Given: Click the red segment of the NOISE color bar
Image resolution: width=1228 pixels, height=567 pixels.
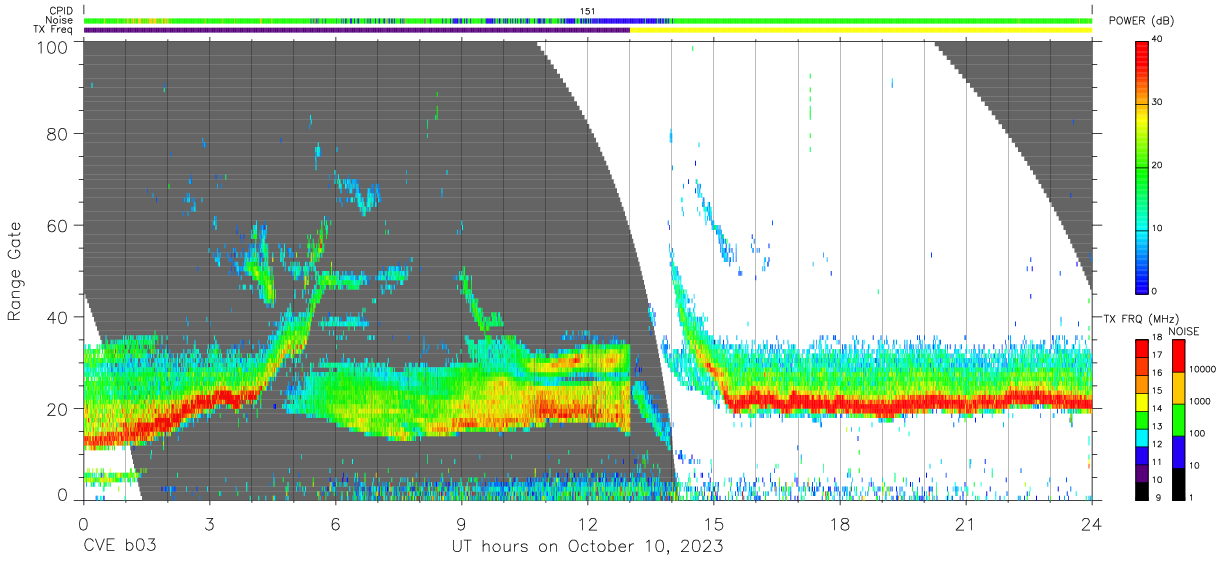Looking at the screenshot, I should click(1178, 356).
